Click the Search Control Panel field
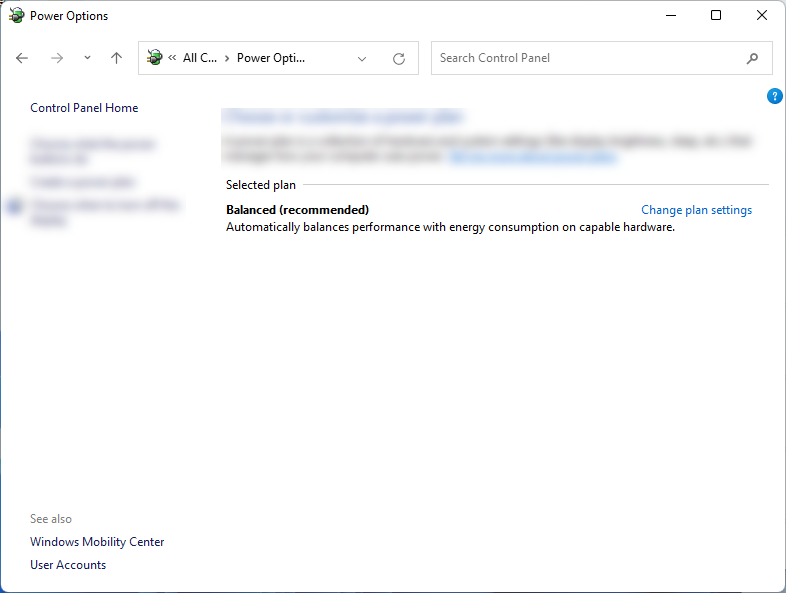786x593 pixels. tap(602, 58)
